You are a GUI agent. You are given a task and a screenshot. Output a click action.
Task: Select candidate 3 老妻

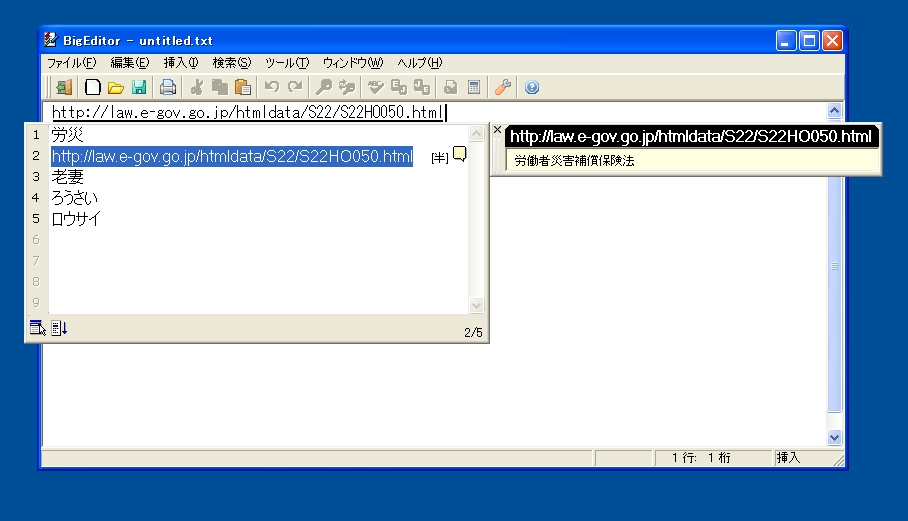click(67, 177)
